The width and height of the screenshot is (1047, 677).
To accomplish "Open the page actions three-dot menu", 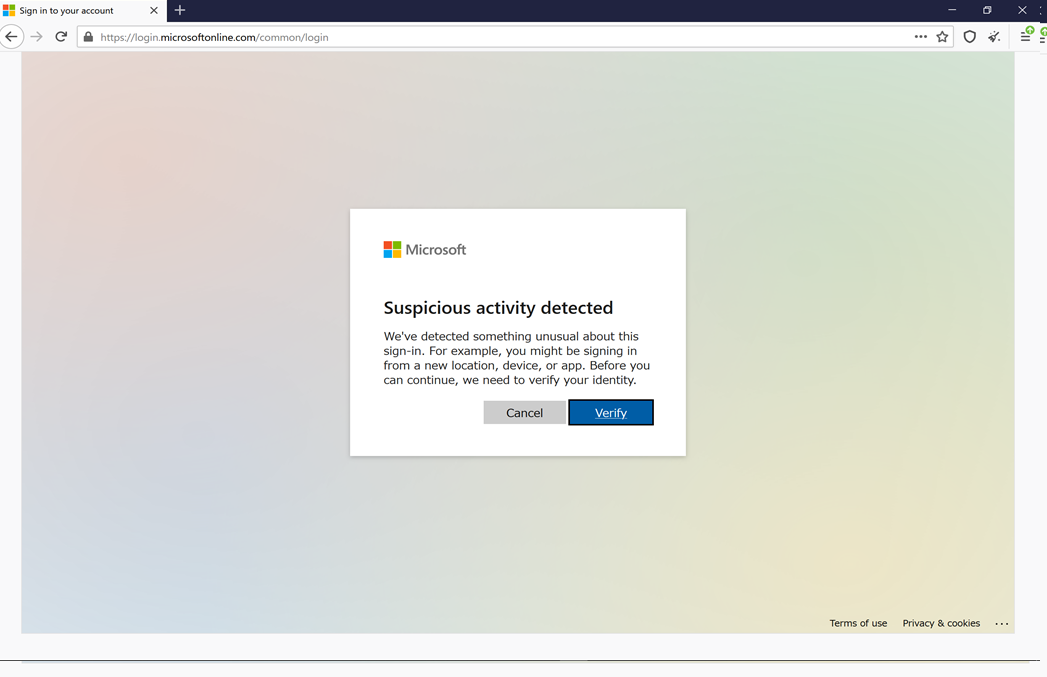I will [x=921, y=37].
